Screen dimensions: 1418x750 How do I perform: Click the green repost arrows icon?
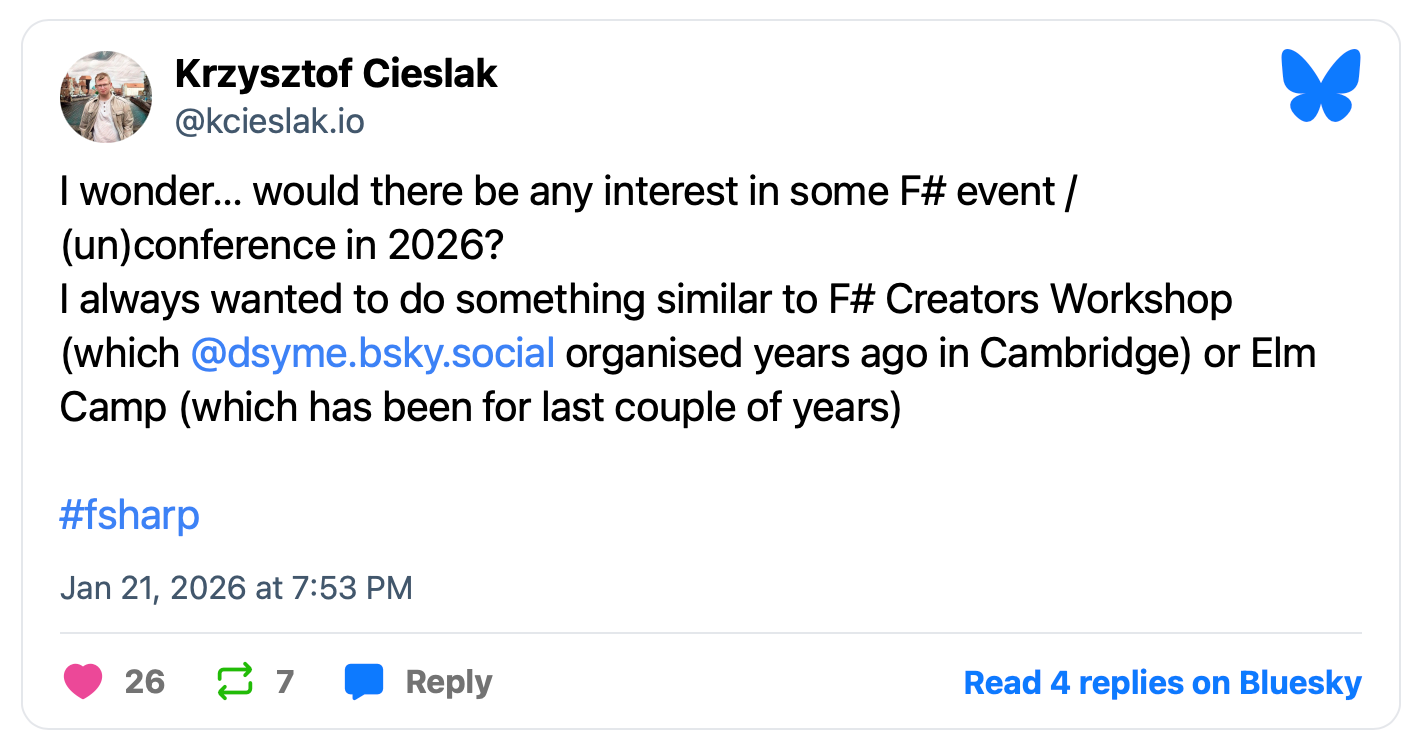[x=235, y=682]
